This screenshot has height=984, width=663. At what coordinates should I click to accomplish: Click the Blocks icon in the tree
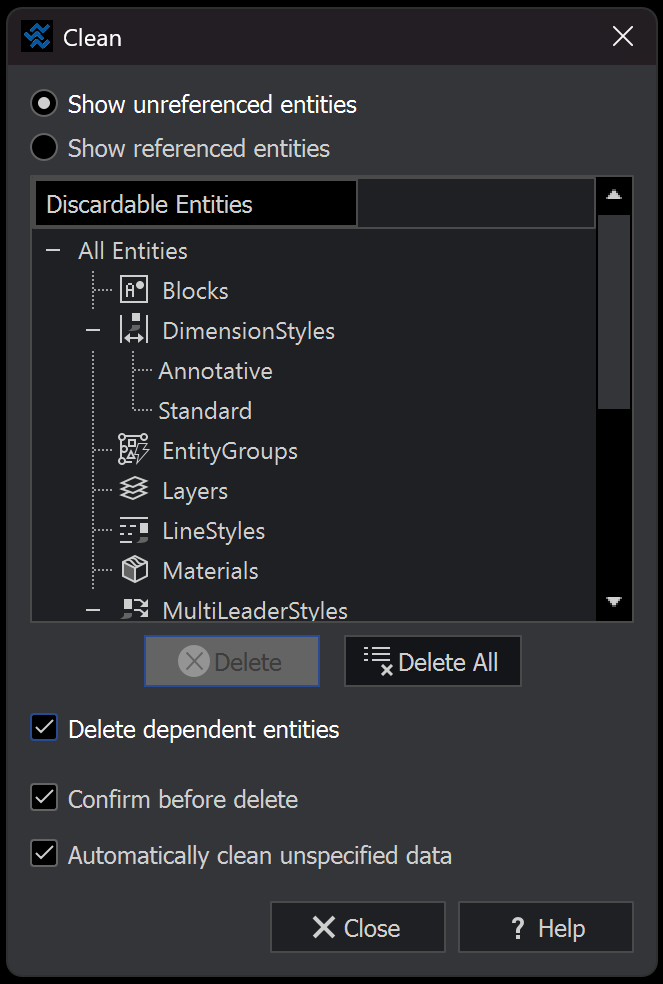(134, 289)
